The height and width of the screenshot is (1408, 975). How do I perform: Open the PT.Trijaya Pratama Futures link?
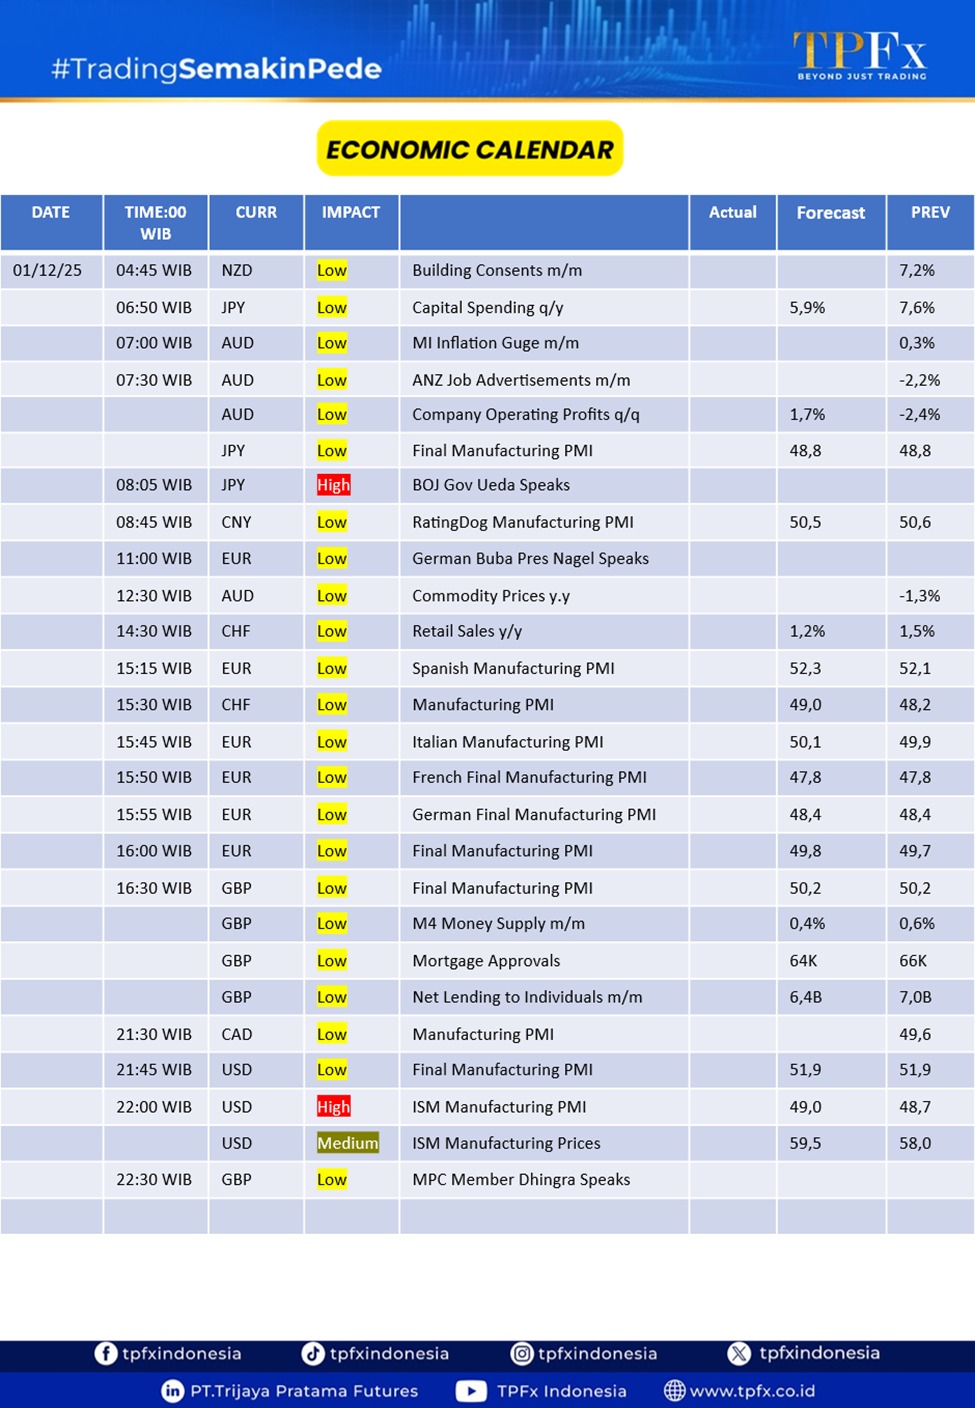[x=304, y=1391]
